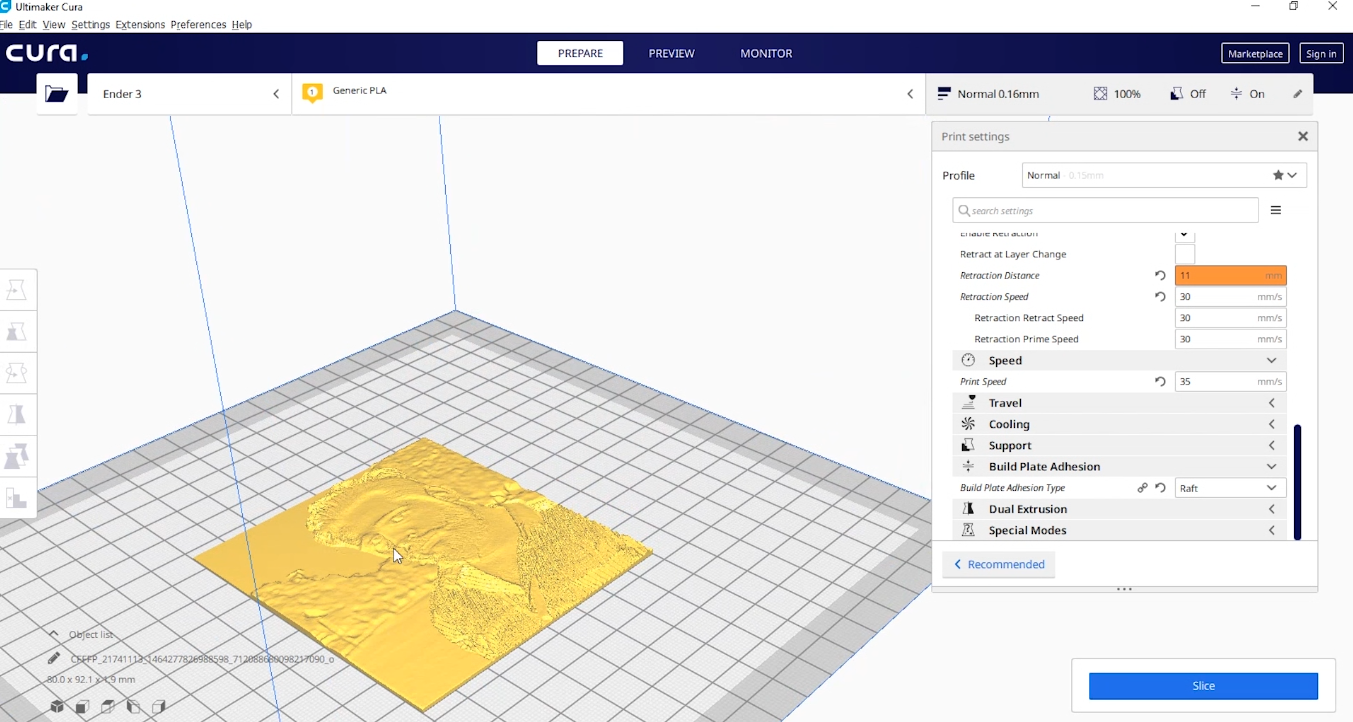This screenshot has height=722, width=1353.
Task: Click the infill 100% icon
Action: pyautogui.click(x=1100, y=94)
